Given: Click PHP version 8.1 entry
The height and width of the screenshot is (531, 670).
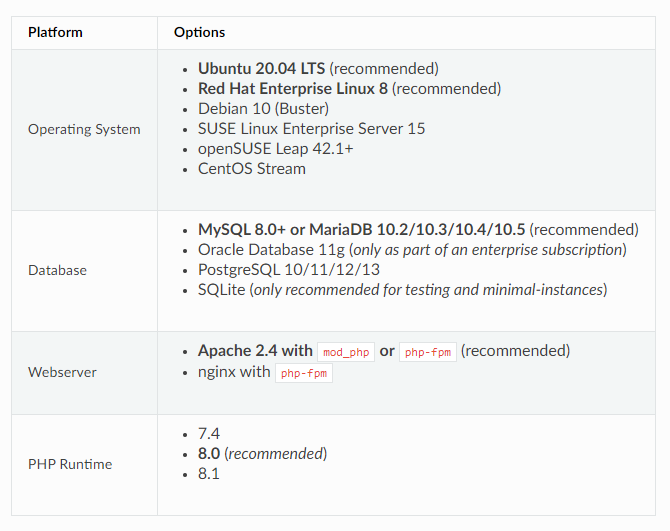Looking at the screenshot, I should point(209,474).
